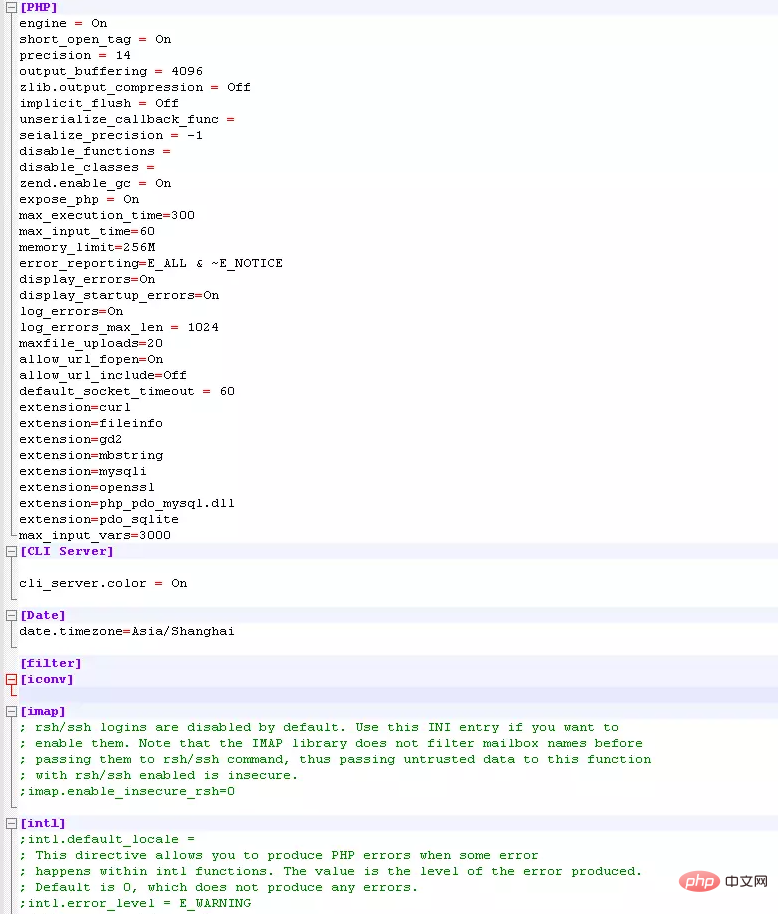Screen dimensions: 778x914
Task: Click the highlighted blank line under [iconv]
Action: [398, 695]
